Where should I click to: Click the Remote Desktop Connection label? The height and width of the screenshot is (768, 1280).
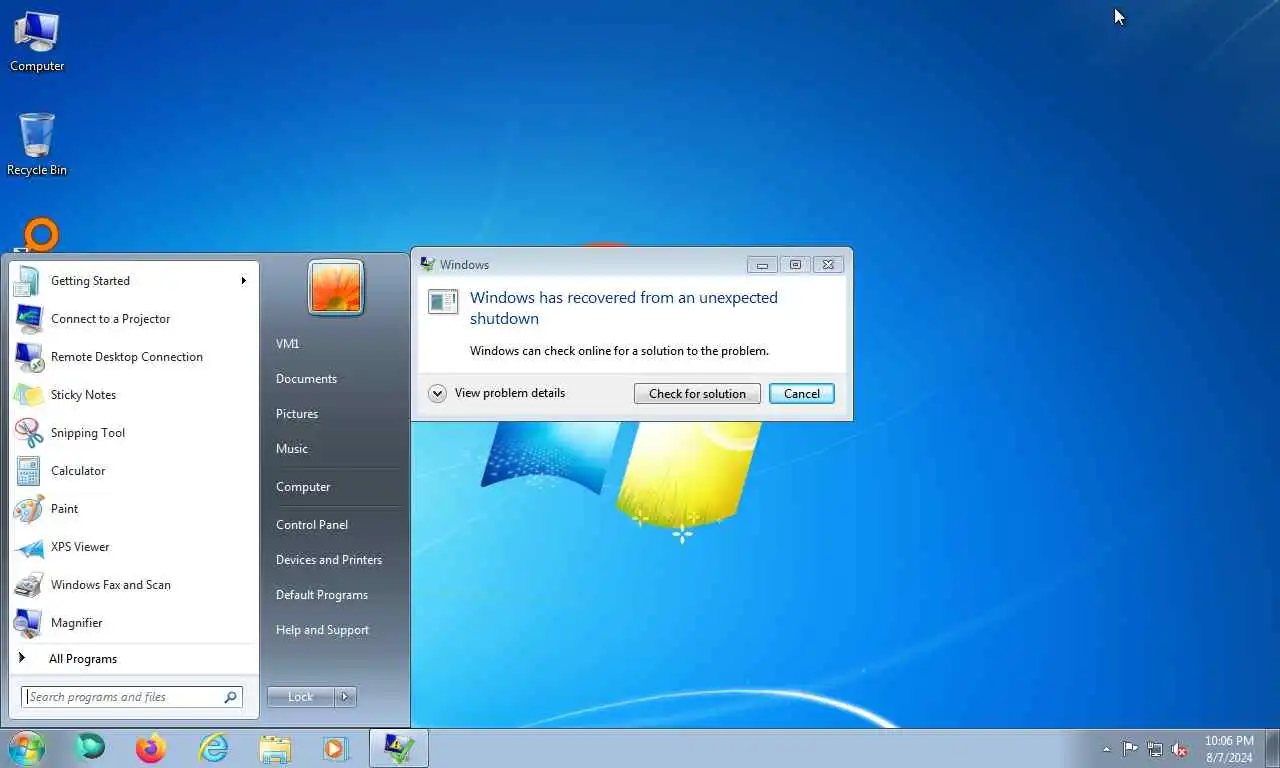127,357
